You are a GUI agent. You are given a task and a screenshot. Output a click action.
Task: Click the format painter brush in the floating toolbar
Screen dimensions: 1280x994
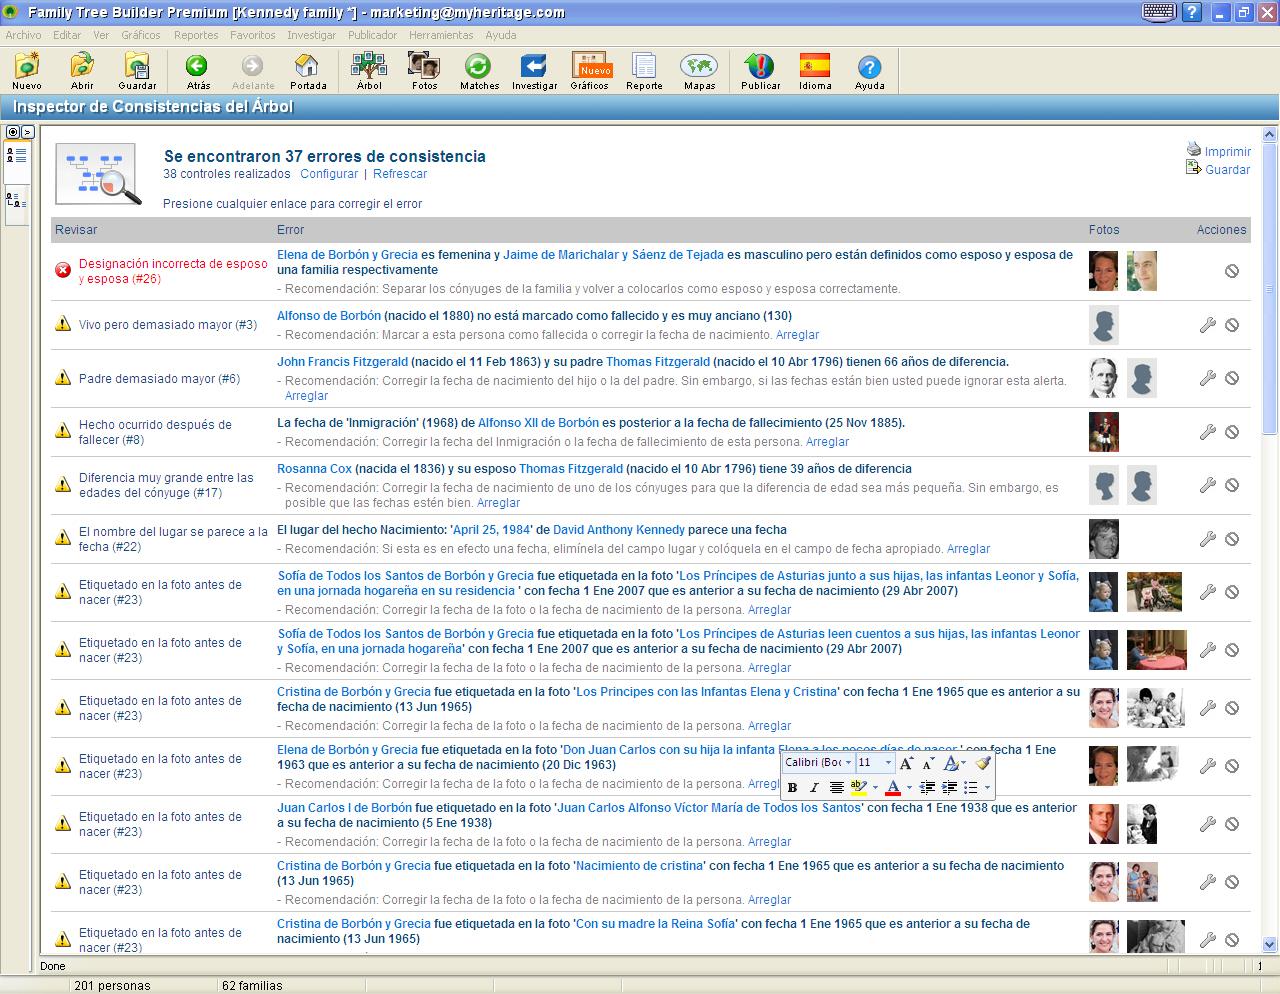pos(982,763)
